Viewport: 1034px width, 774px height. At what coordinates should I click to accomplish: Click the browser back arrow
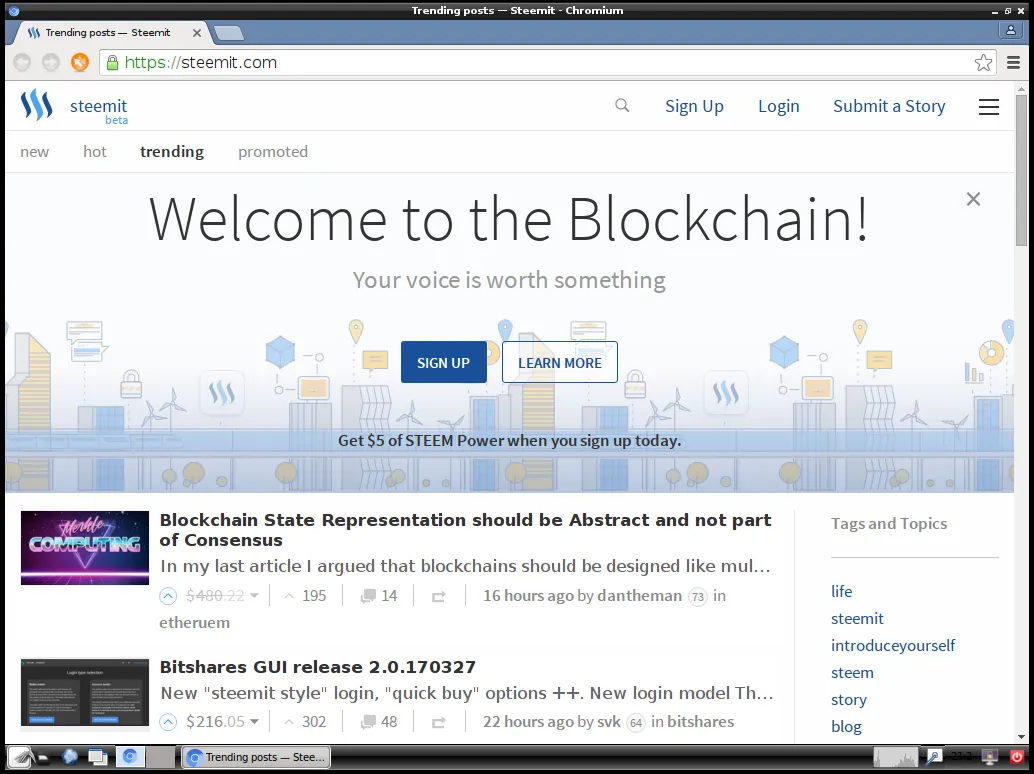(x=22, y=63)
